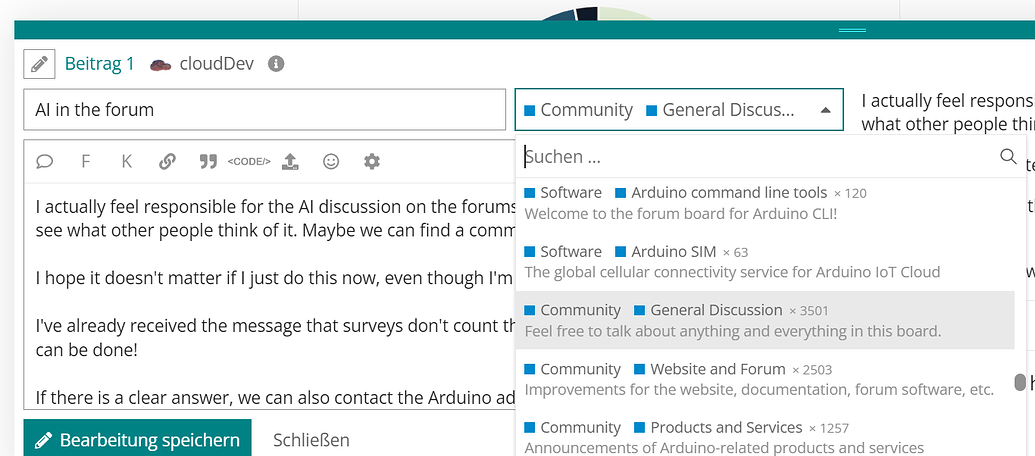The height and width of the screenshot is (456, 1035).
Task: Open the Beitrag 1 link
Action: point(99,64)
